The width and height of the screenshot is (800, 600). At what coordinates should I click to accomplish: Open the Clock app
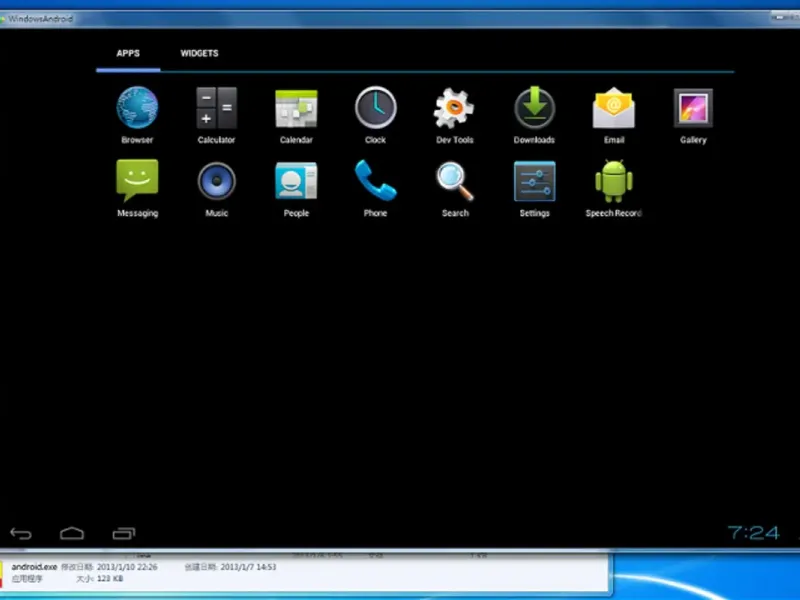click(x=376, y=115)
